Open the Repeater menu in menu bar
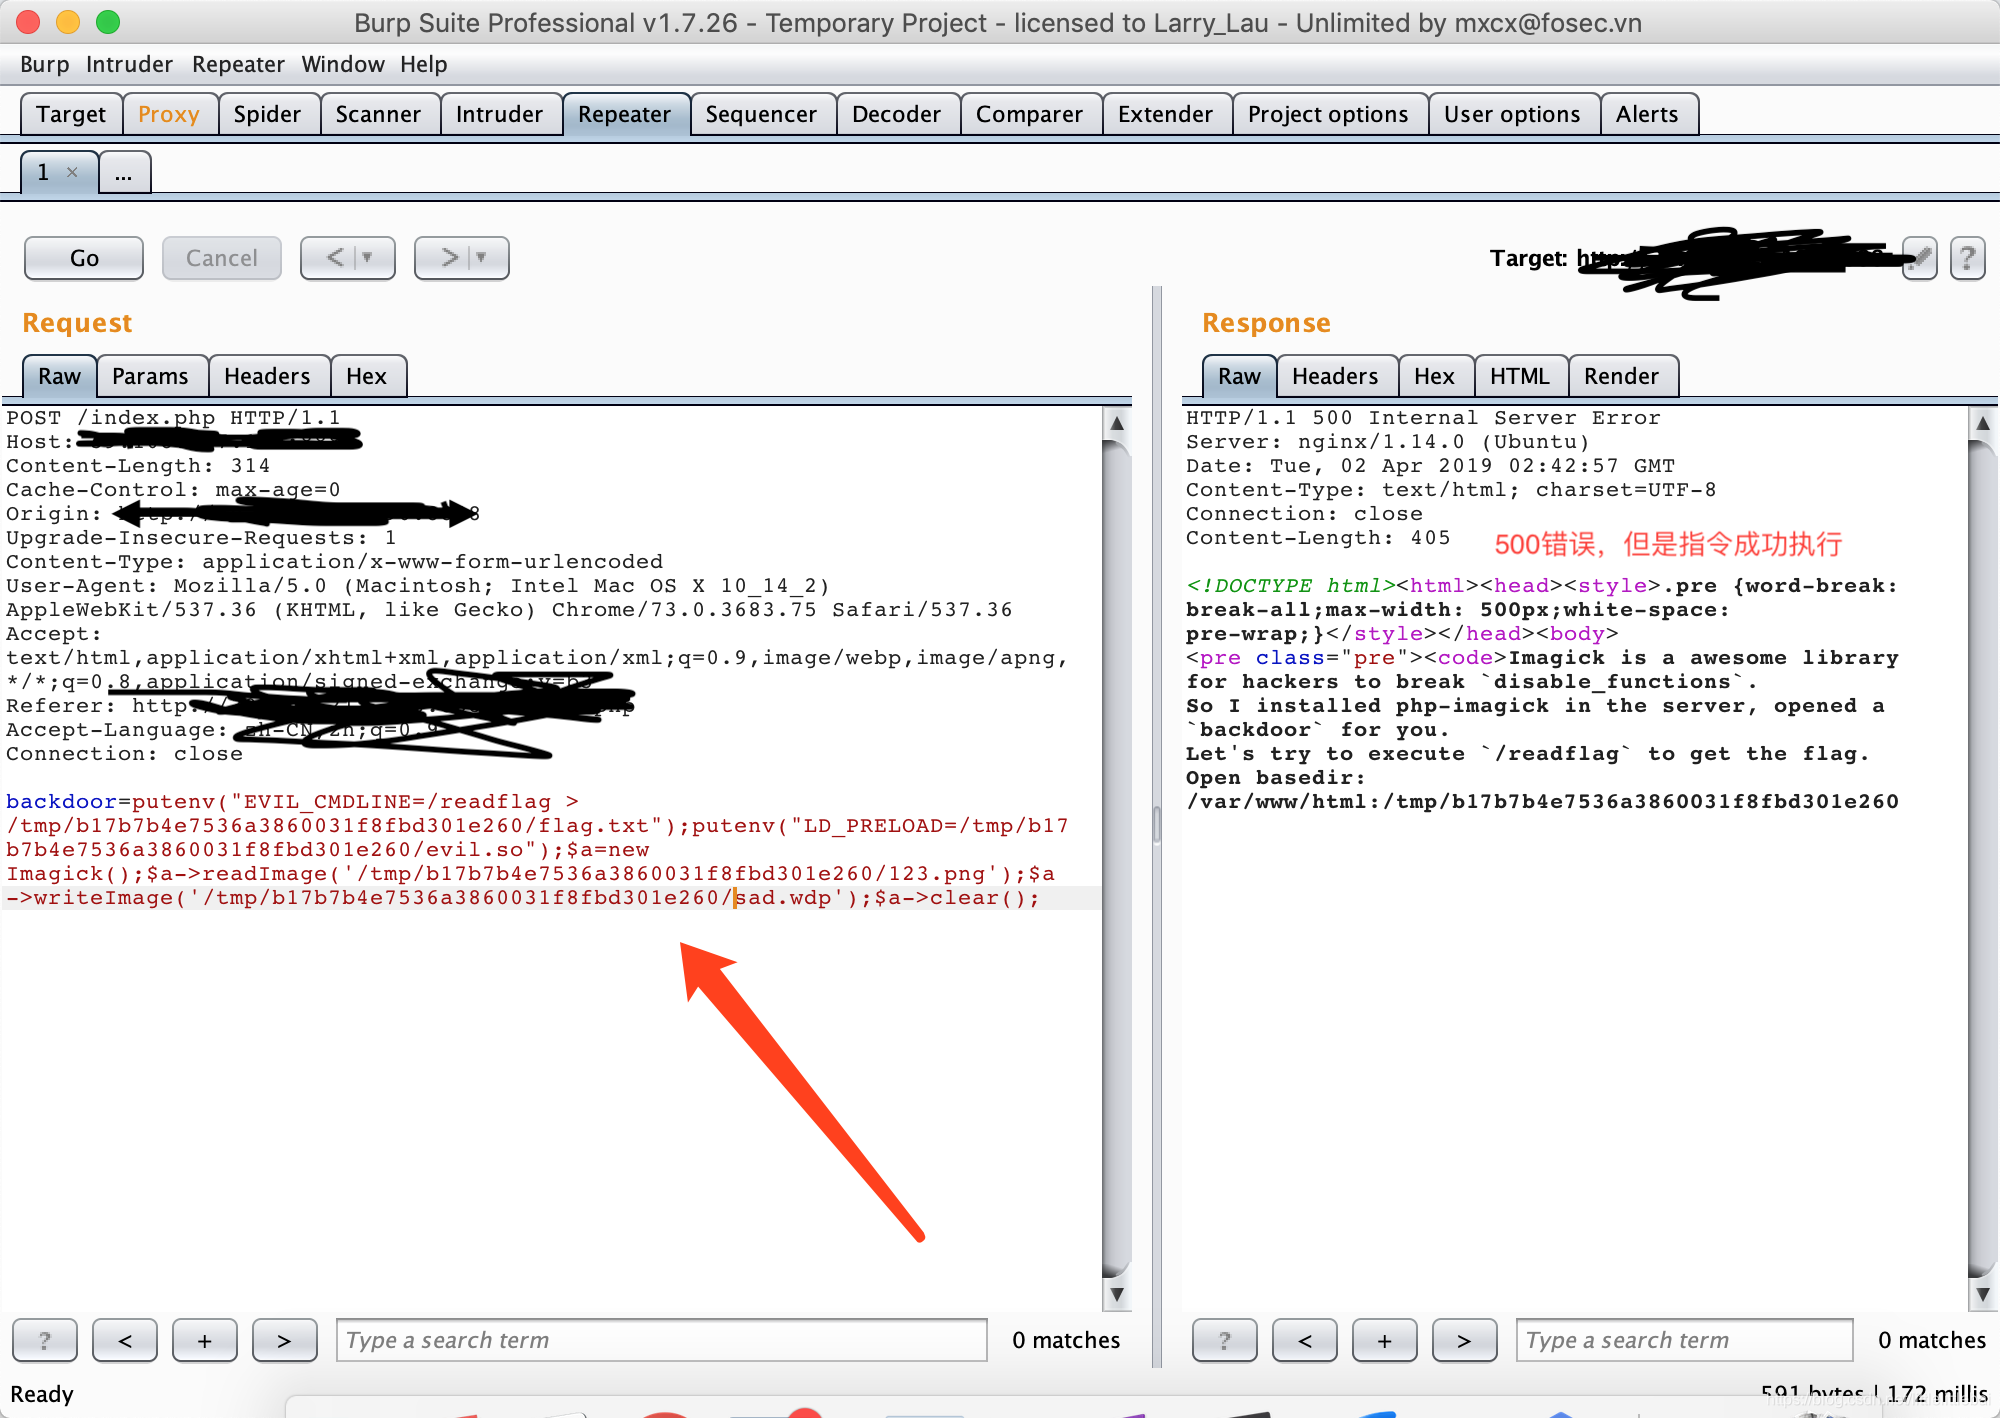 [x=238, y=64]
